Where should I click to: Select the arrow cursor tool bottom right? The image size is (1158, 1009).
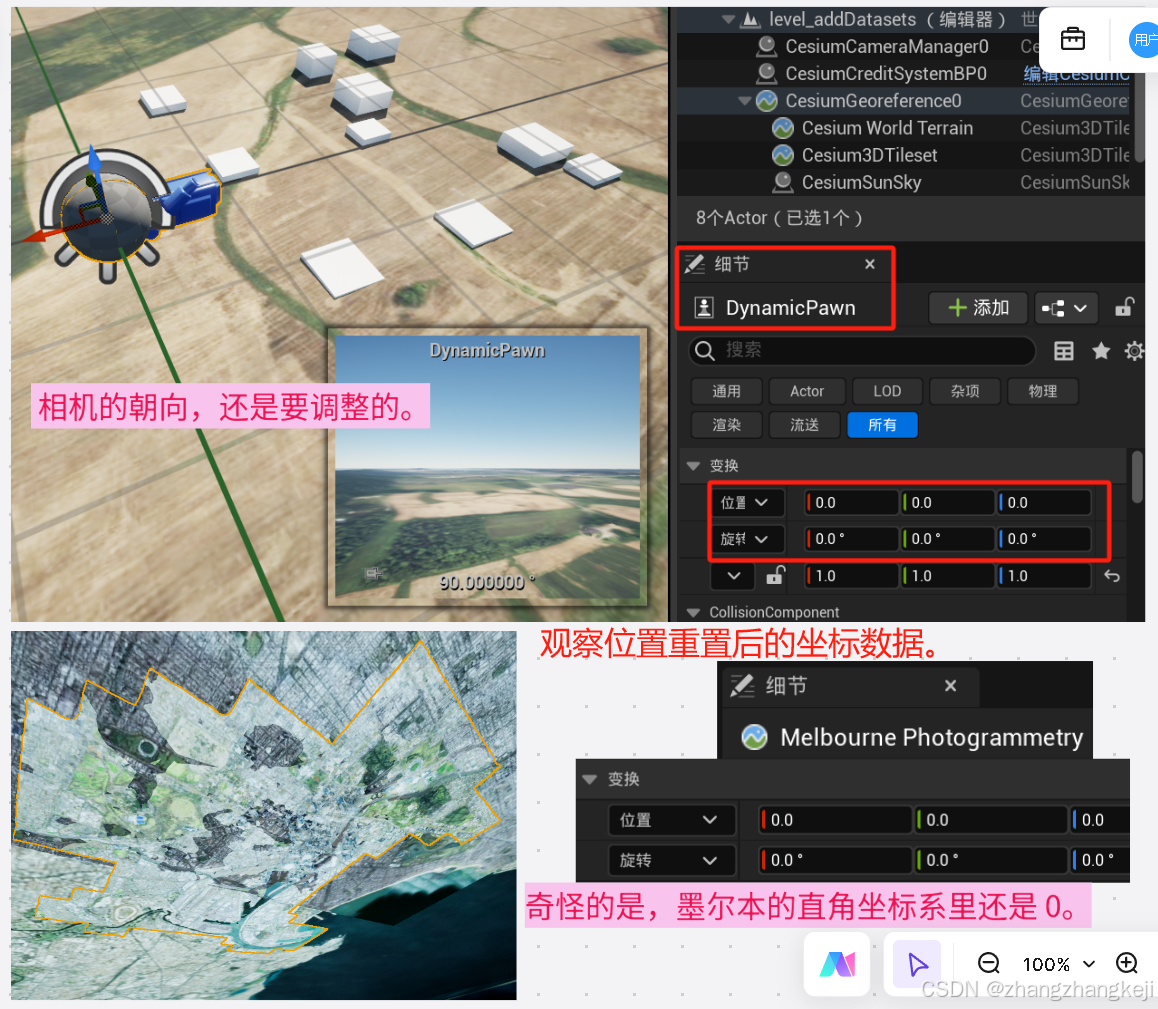point(916,963)
